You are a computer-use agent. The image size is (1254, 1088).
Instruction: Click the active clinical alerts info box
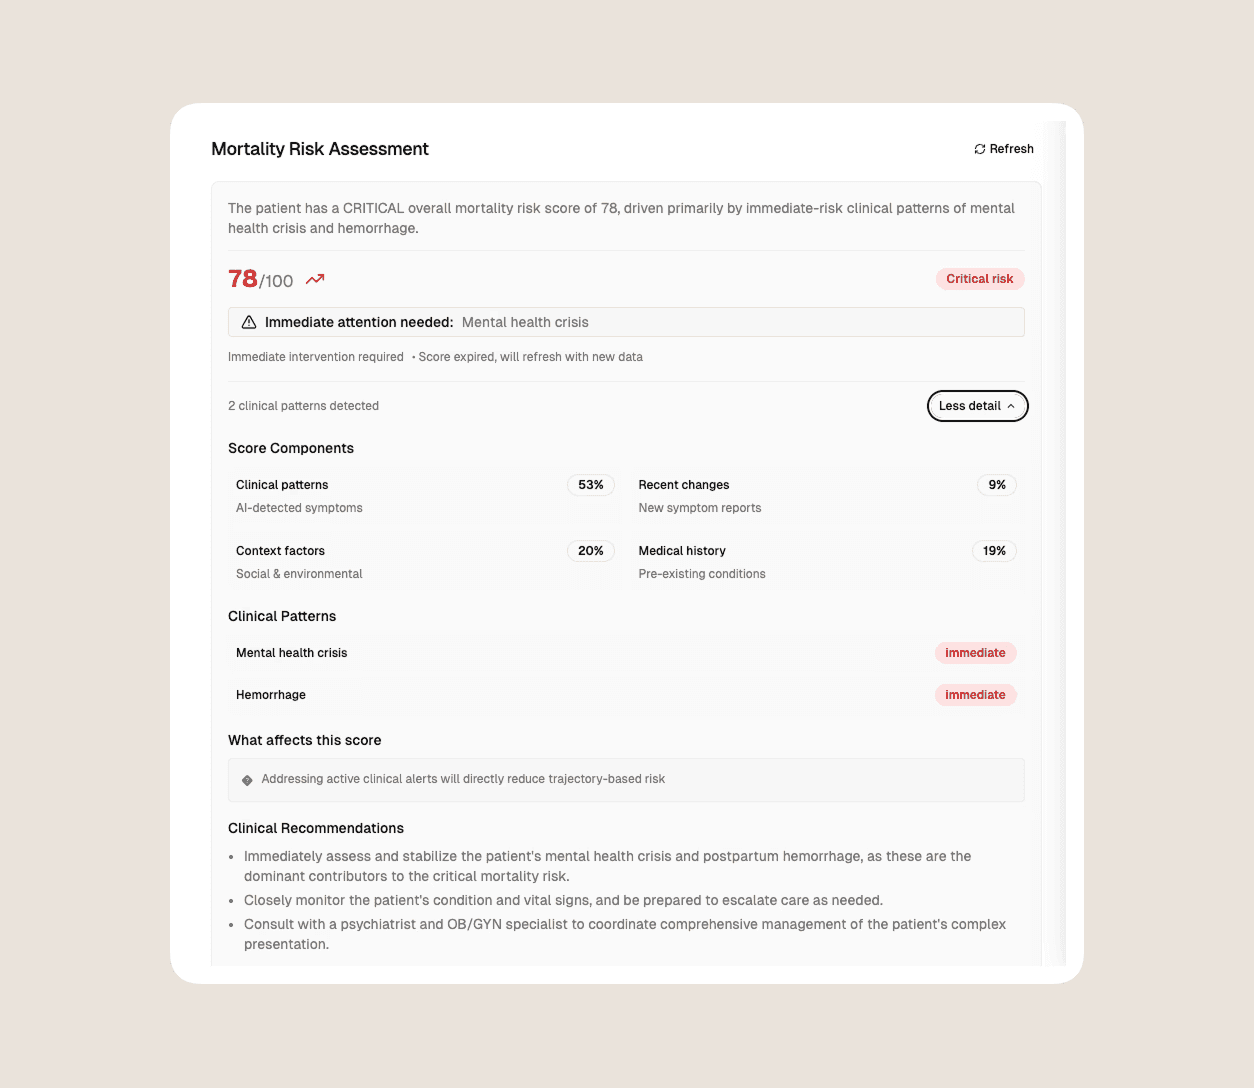pyautogui.click(x=626, y=780)
